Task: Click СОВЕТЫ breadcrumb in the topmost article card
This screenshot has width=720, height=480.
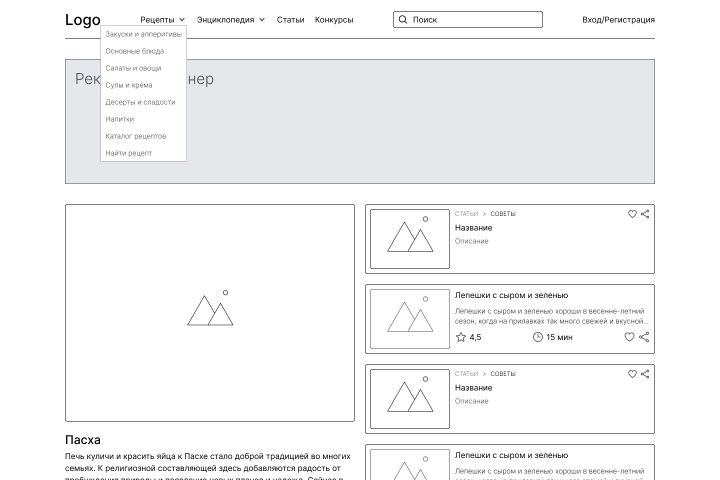Action: point(503,214)
